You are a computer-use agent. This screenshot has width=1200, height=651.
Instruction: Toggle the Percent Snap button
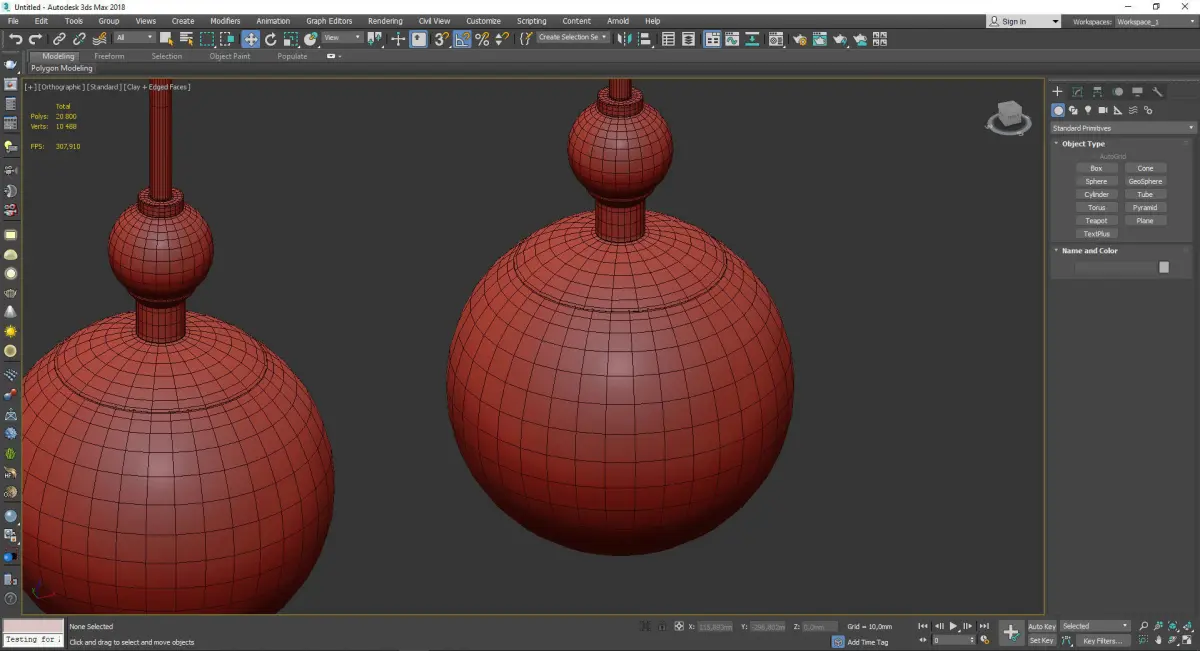point(482,39)
